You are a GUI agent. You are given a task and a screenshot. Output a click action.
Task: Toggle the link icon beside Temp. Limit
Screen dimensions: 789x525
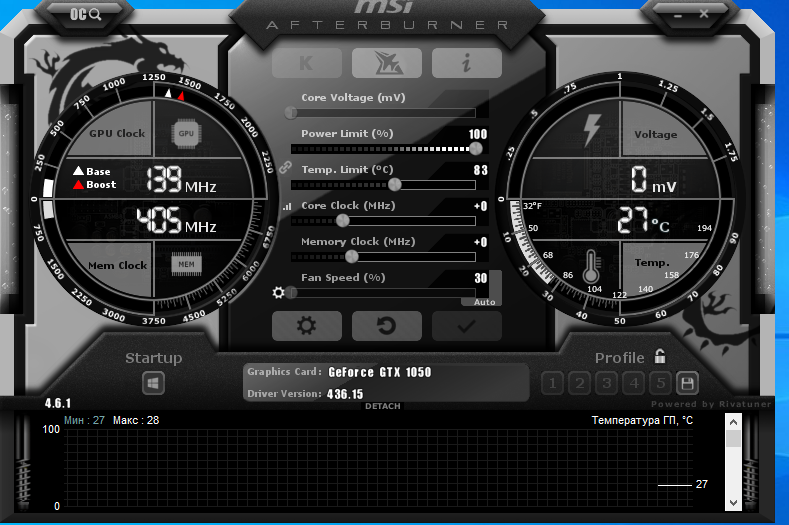(x=286, y=167)
